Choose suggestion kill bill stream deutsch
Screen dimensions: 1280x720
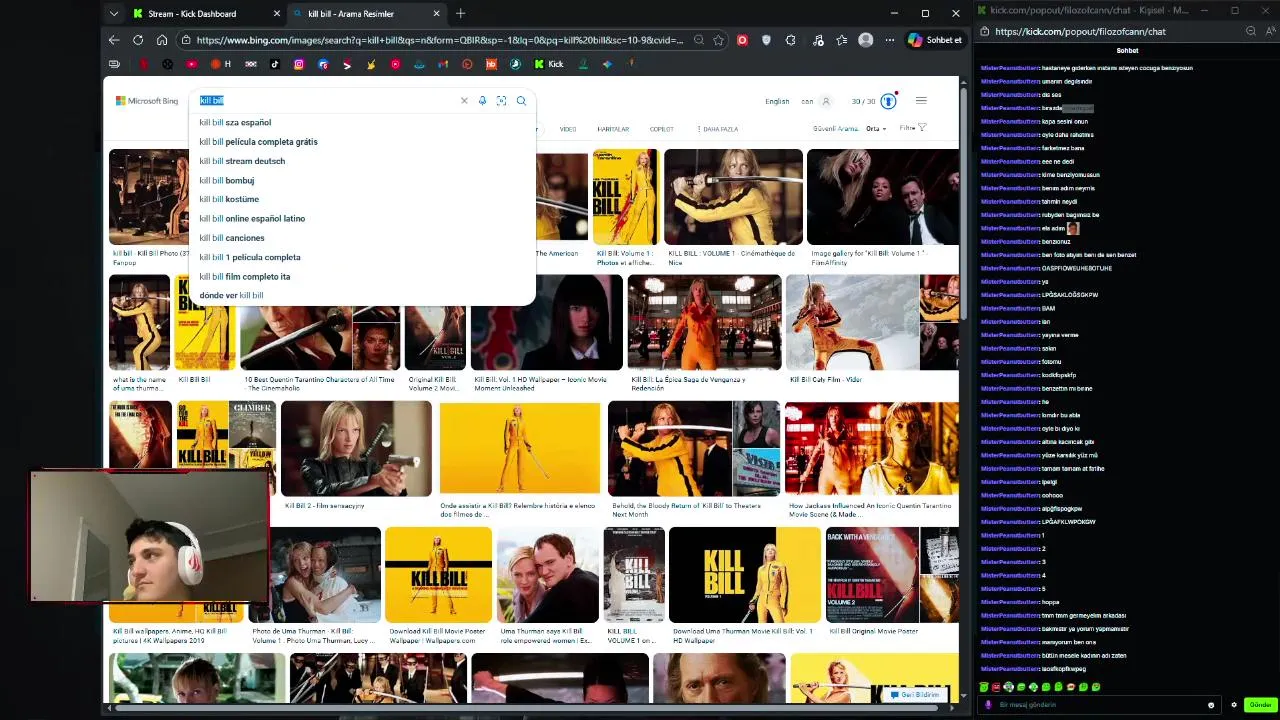pyautogui.click(x=362, y=161)
